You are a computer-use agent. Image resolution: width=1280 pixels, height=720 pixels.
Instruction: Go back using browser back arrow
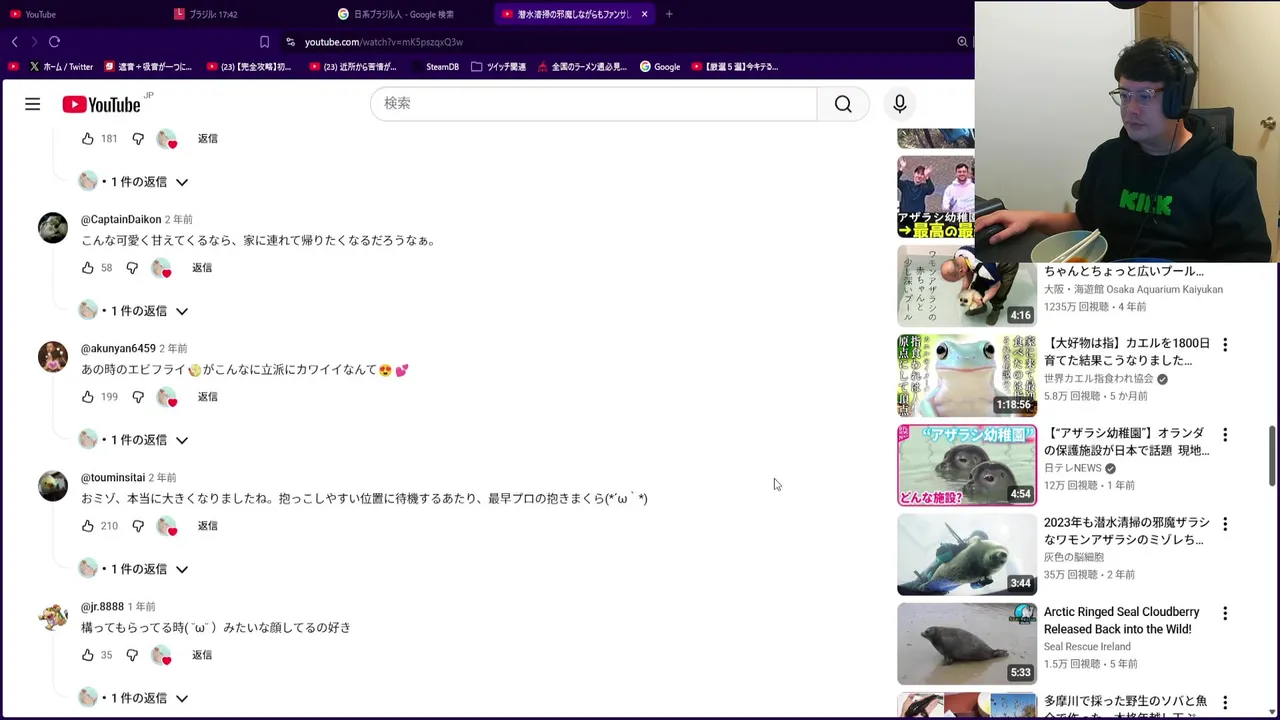pos(14,42)
